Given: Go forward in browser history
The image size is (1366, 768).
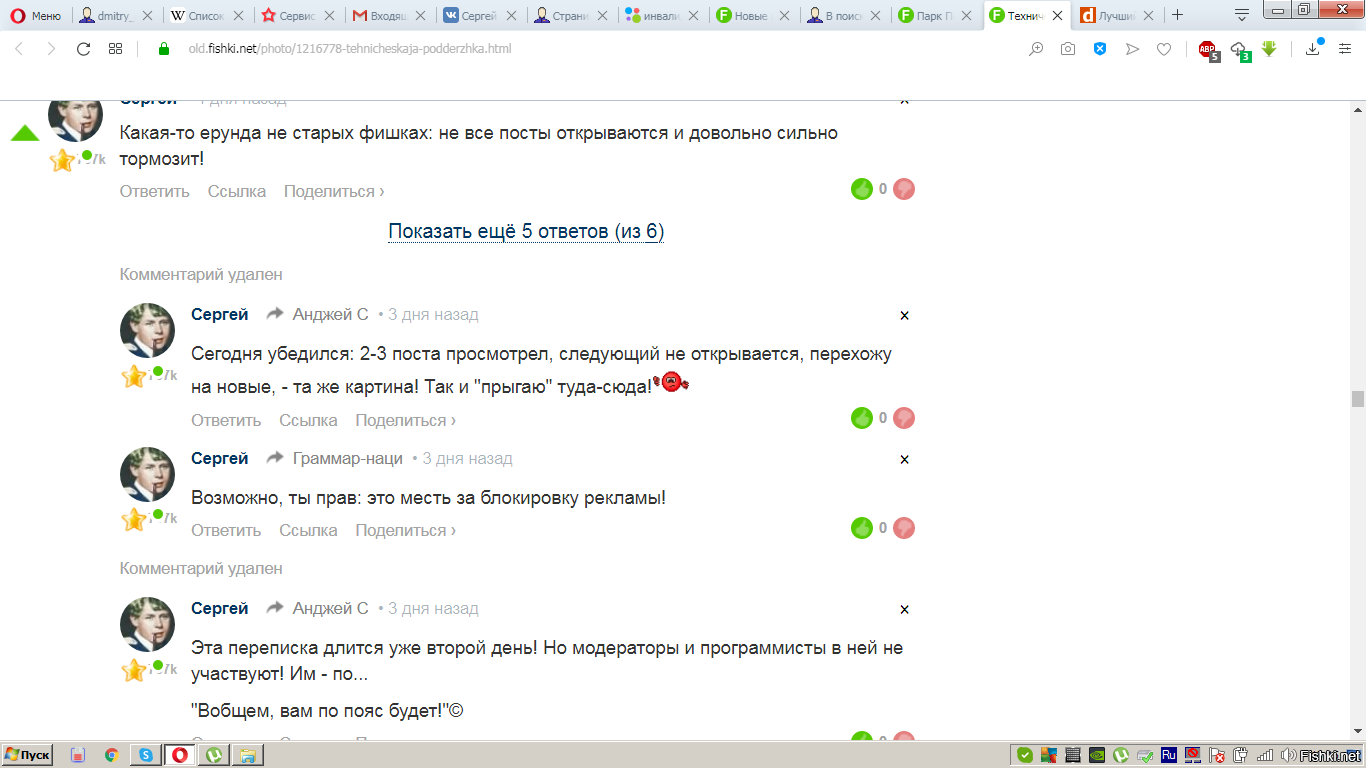Looking at the screenshot, I should click(x=51, y=49).
